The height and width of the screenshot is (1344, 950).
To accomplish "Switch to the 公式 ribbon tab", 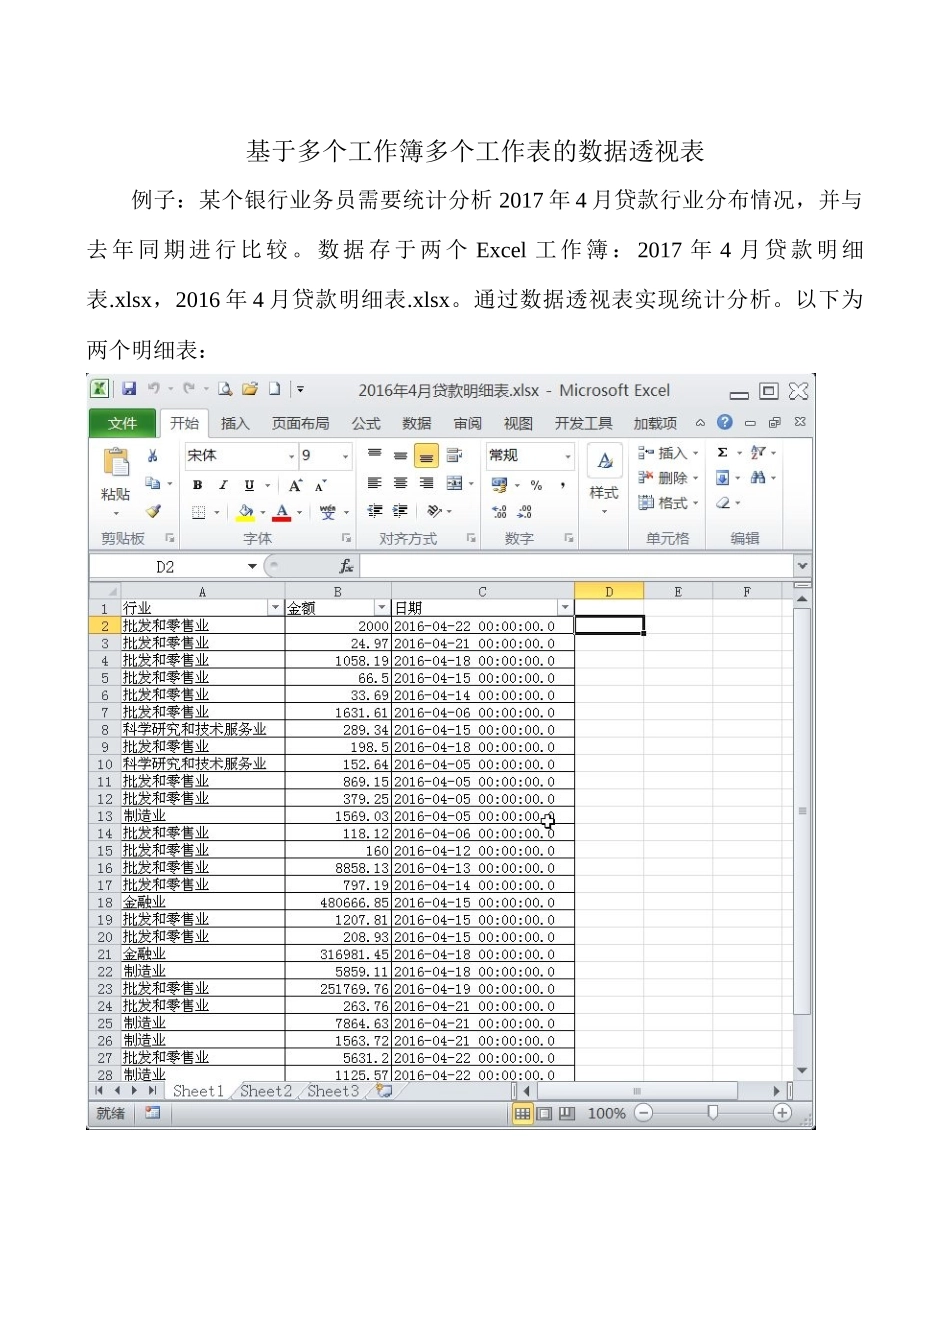I will pos(366,423).
